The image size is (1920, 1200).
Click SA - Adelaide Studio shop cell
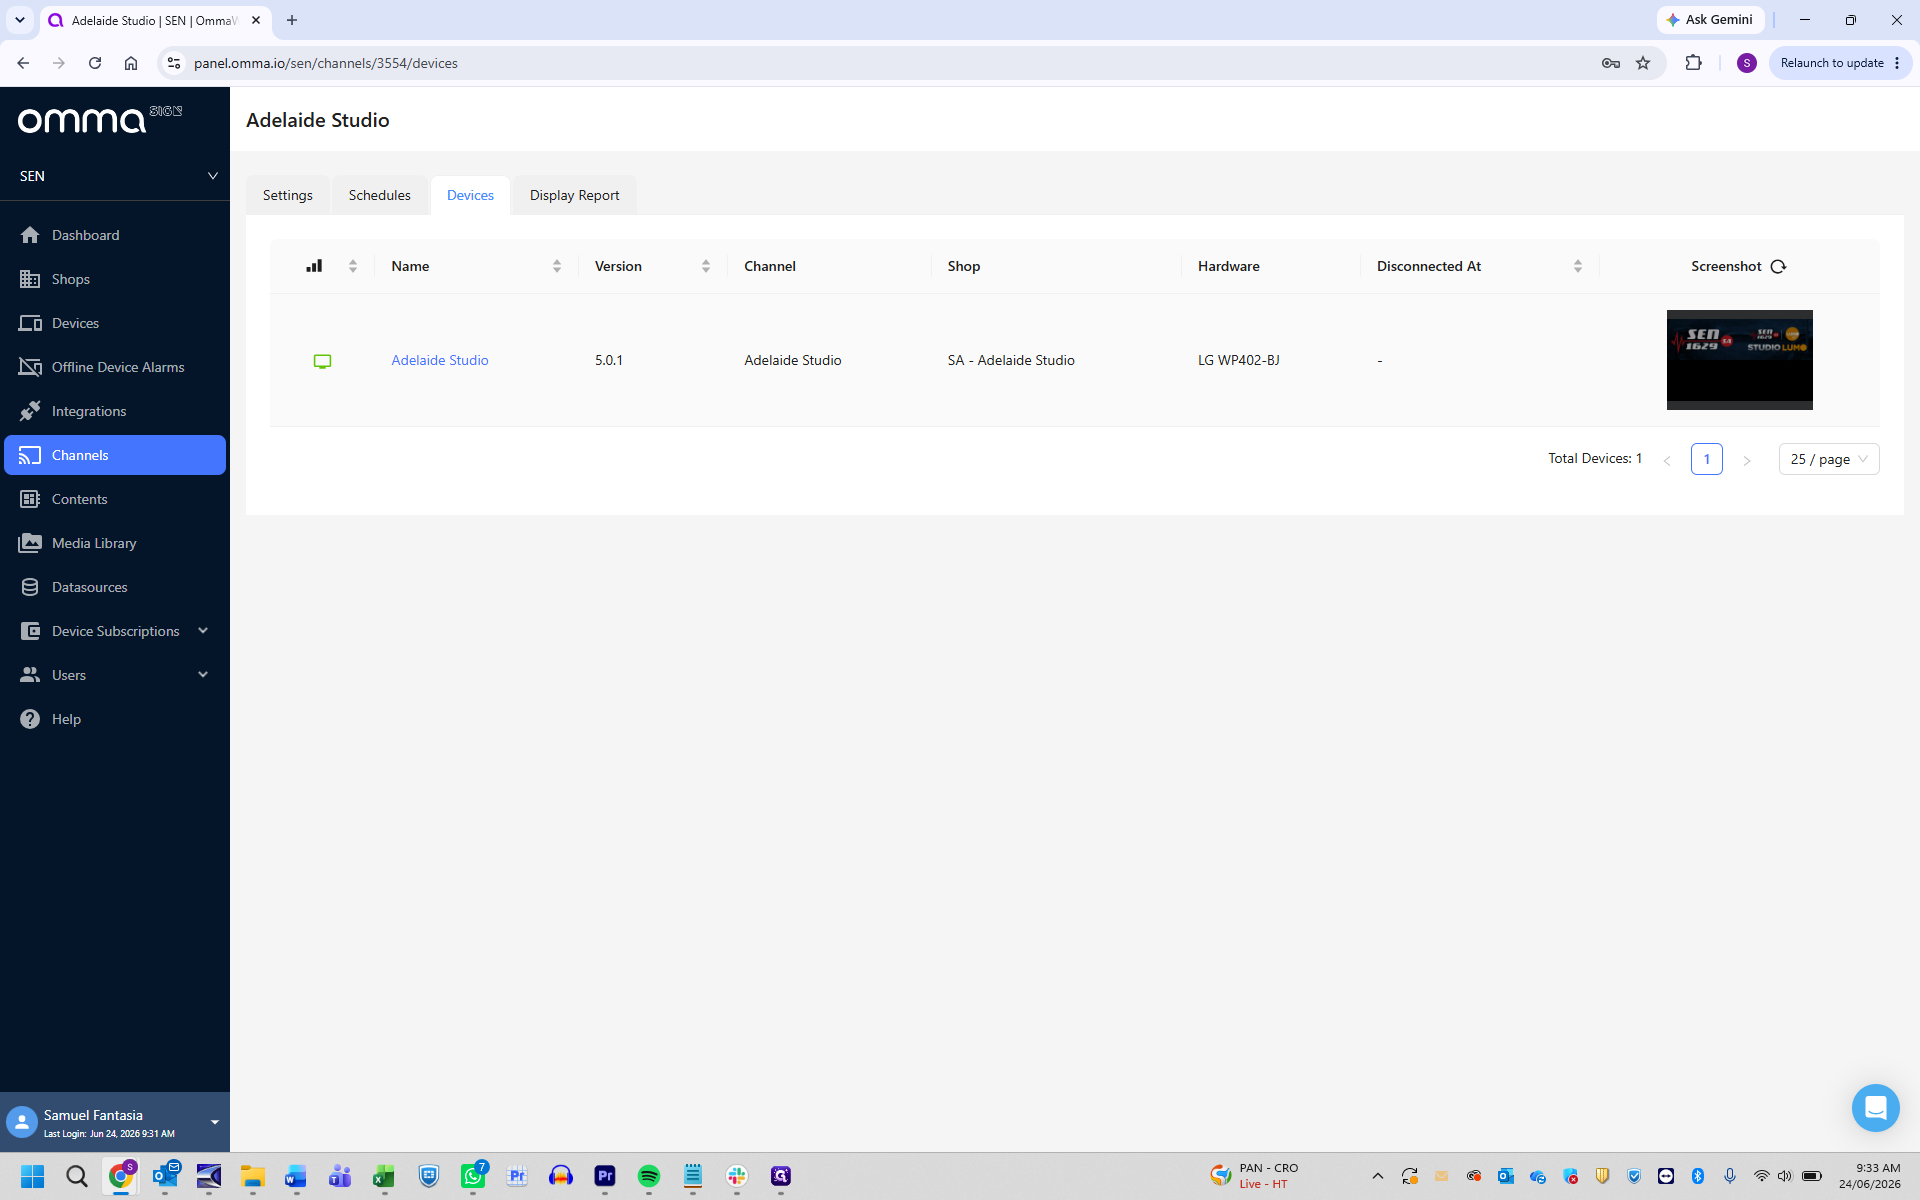(x=1011, y=360)
